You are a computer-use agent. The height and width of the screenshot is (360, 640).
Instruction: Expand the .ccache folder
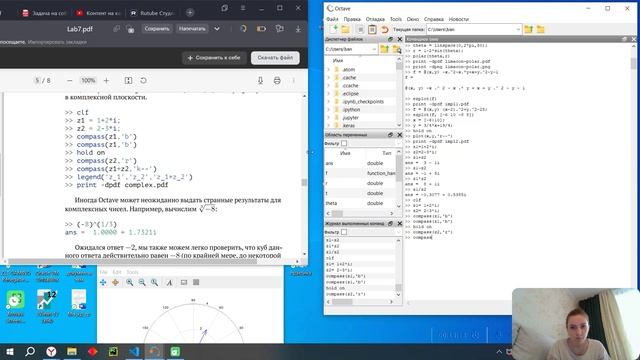(x=328, y=85)
